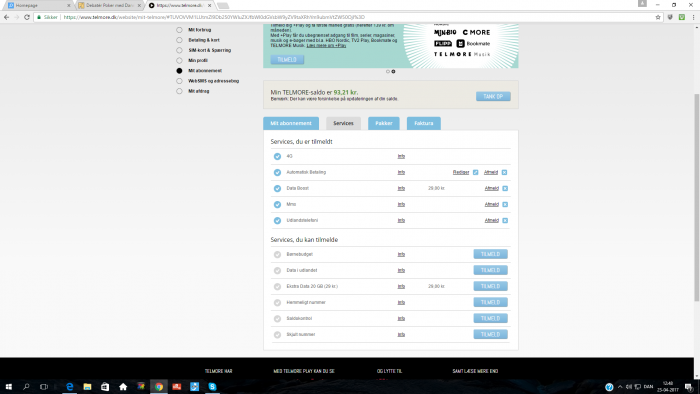
Task: Click TILMELD for Ekstra Data 20 GB
Action: click(490, 286)
